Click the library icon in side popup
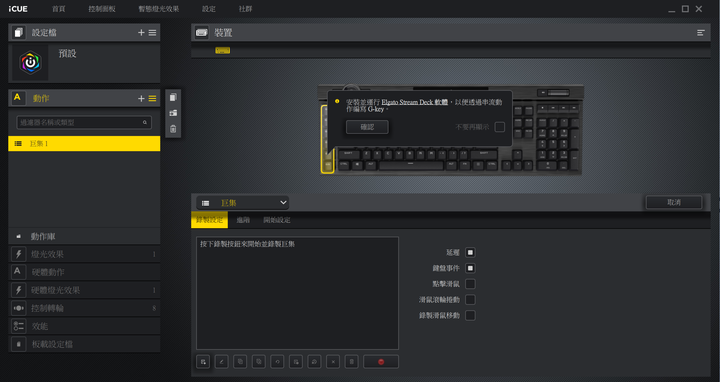This screenshot has height=382, width=720. pos(173,113)
